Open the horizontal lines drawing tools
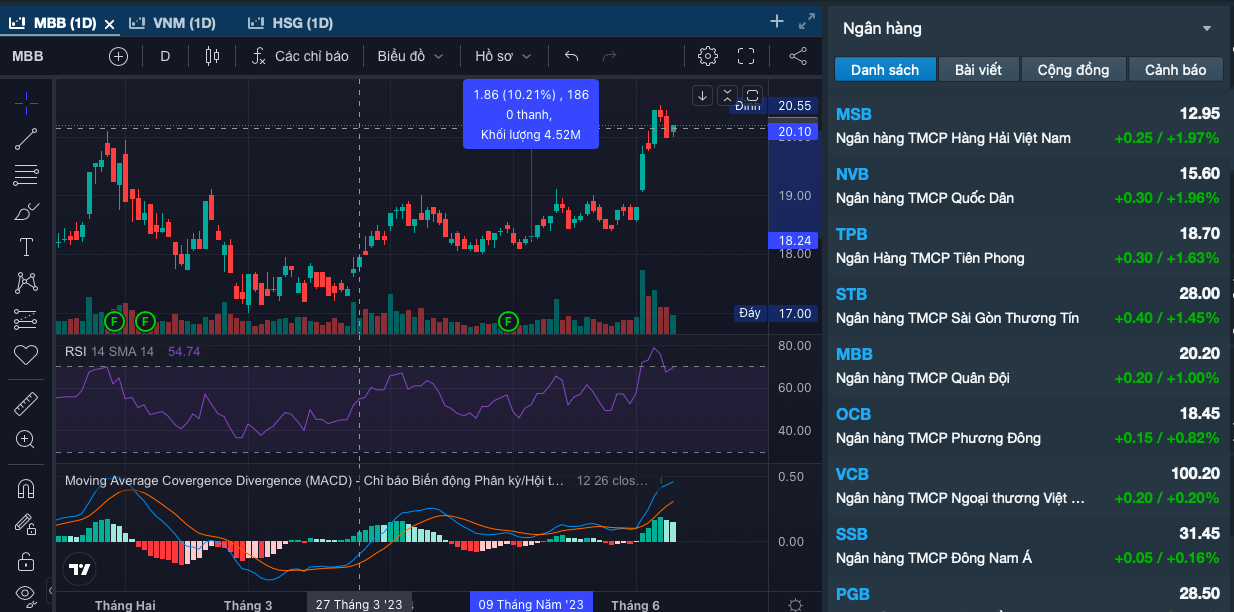1234x612 pixels. tap(27, 175)
